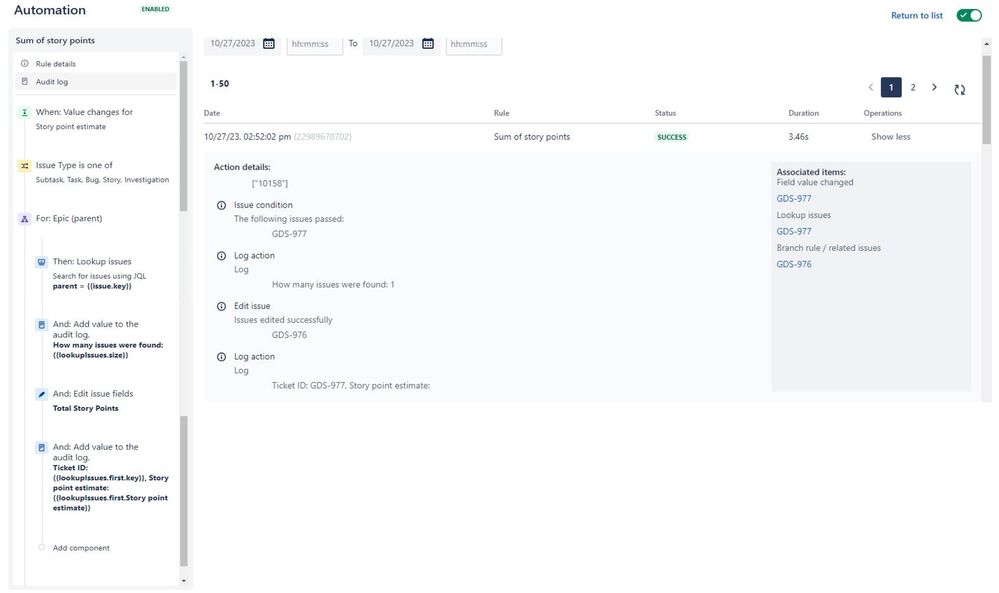Screen dimensions: 999x593
Task: Click the info icon next to Rule details
Action: click(x=23, y=62)
